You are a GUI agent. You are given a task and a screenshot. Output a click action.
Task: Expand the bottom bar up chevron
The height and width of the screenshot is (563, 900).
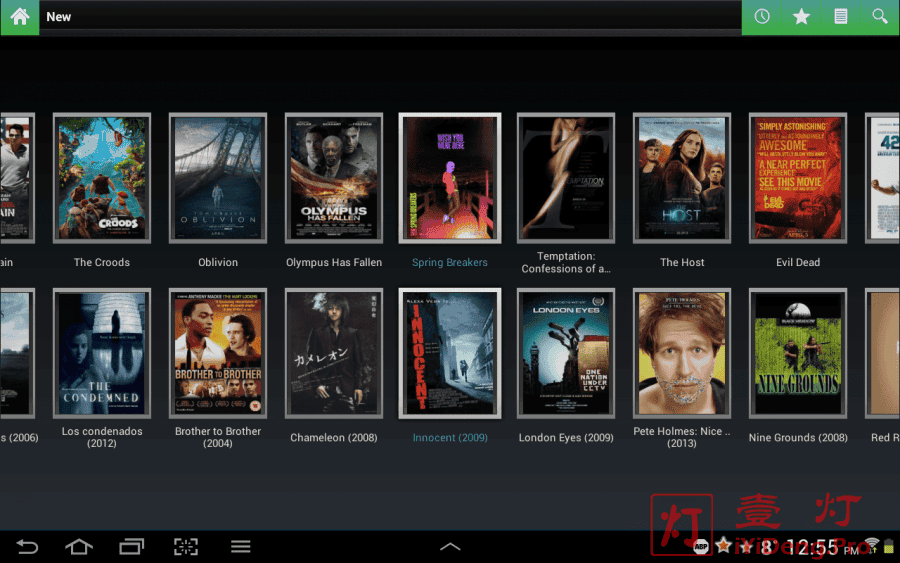(x=450, y=546)
